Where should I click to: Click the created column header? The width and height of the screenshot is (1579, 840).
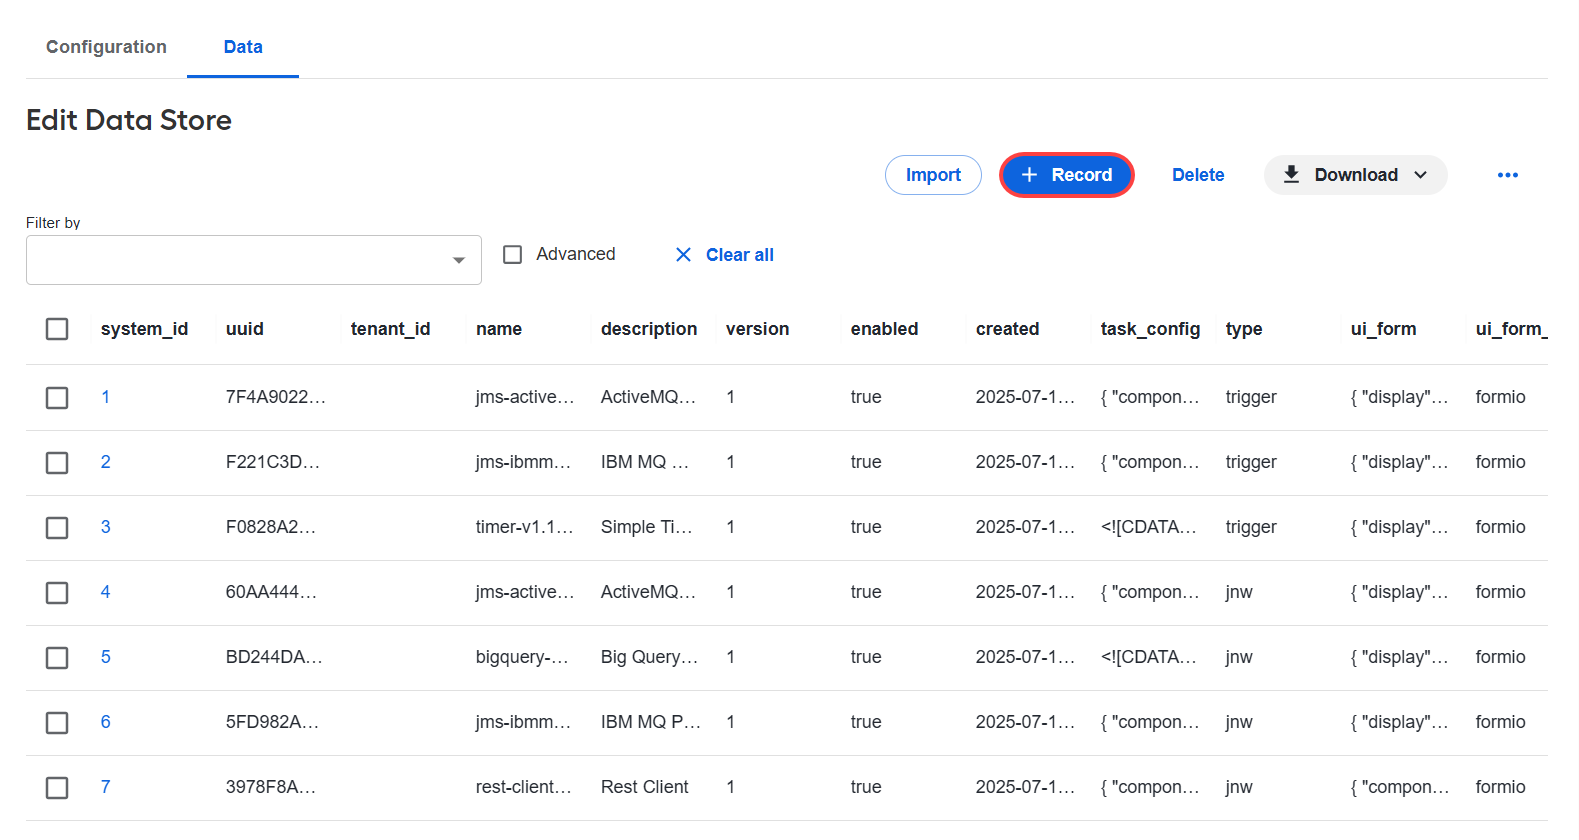point(1007,329)
